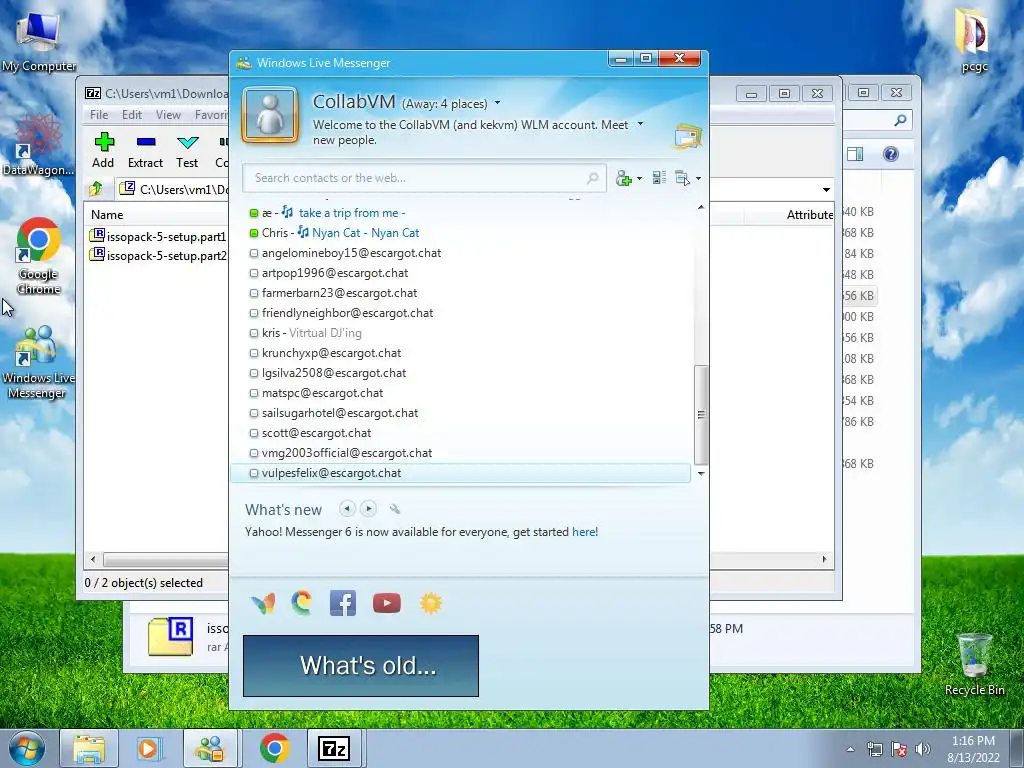This screenshot has width=1024, height=768.
Task: Click the Show menu icon in Messenger
Action: (682, 178)
